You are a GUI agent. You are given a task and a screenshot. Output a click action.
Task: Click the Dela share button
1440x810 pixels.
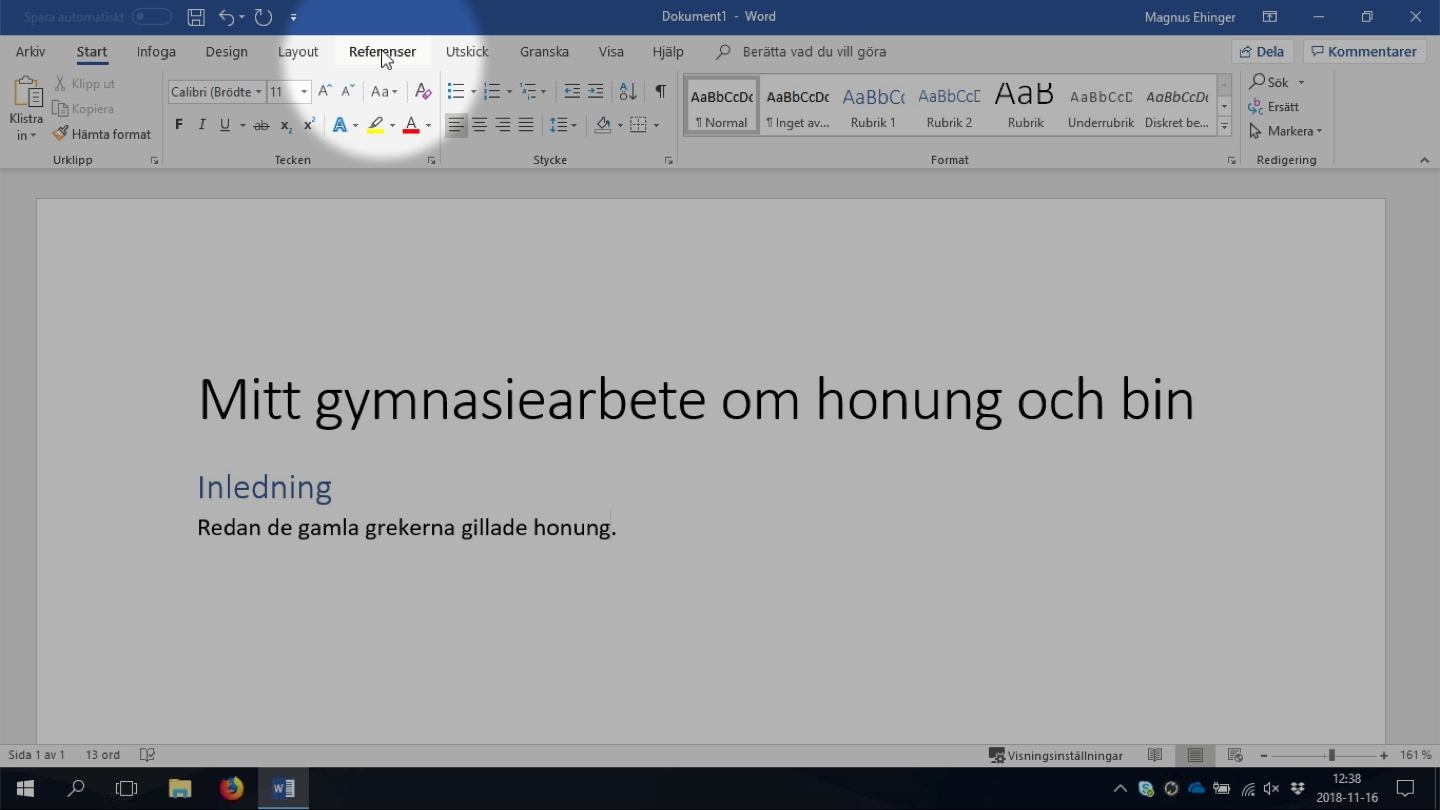1262,52
